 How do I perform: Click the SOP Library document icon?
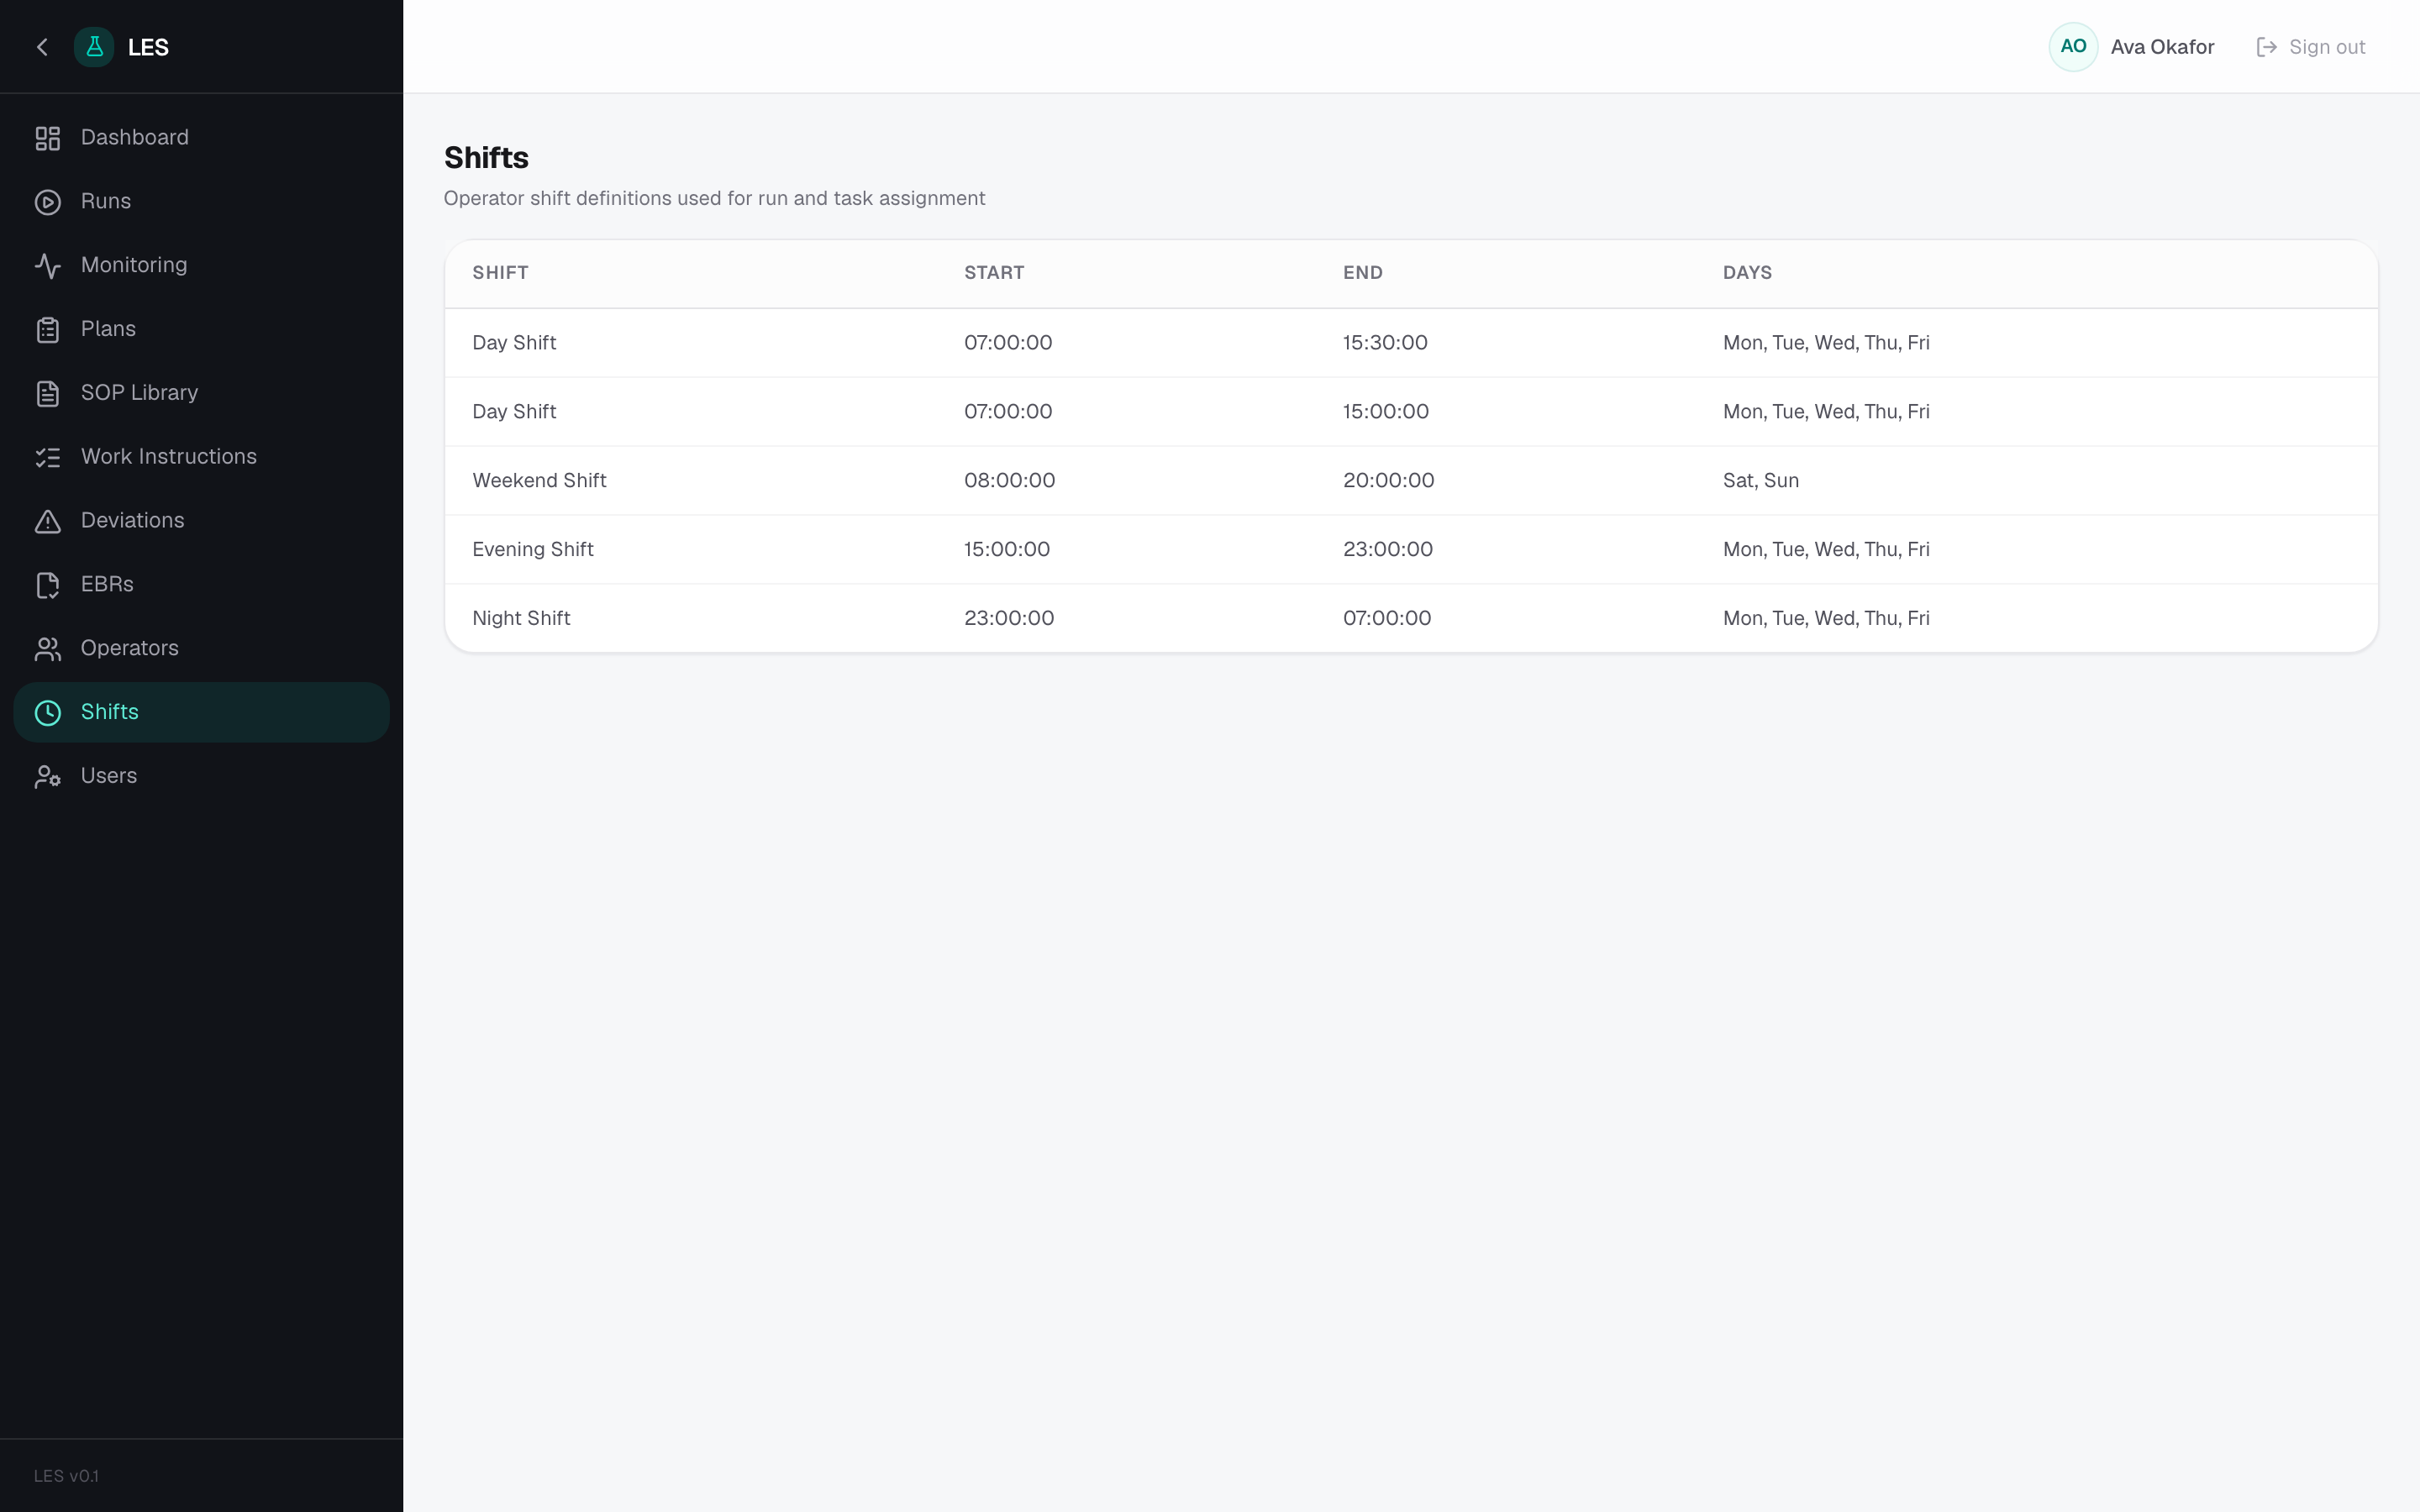(x=48, y=394)
